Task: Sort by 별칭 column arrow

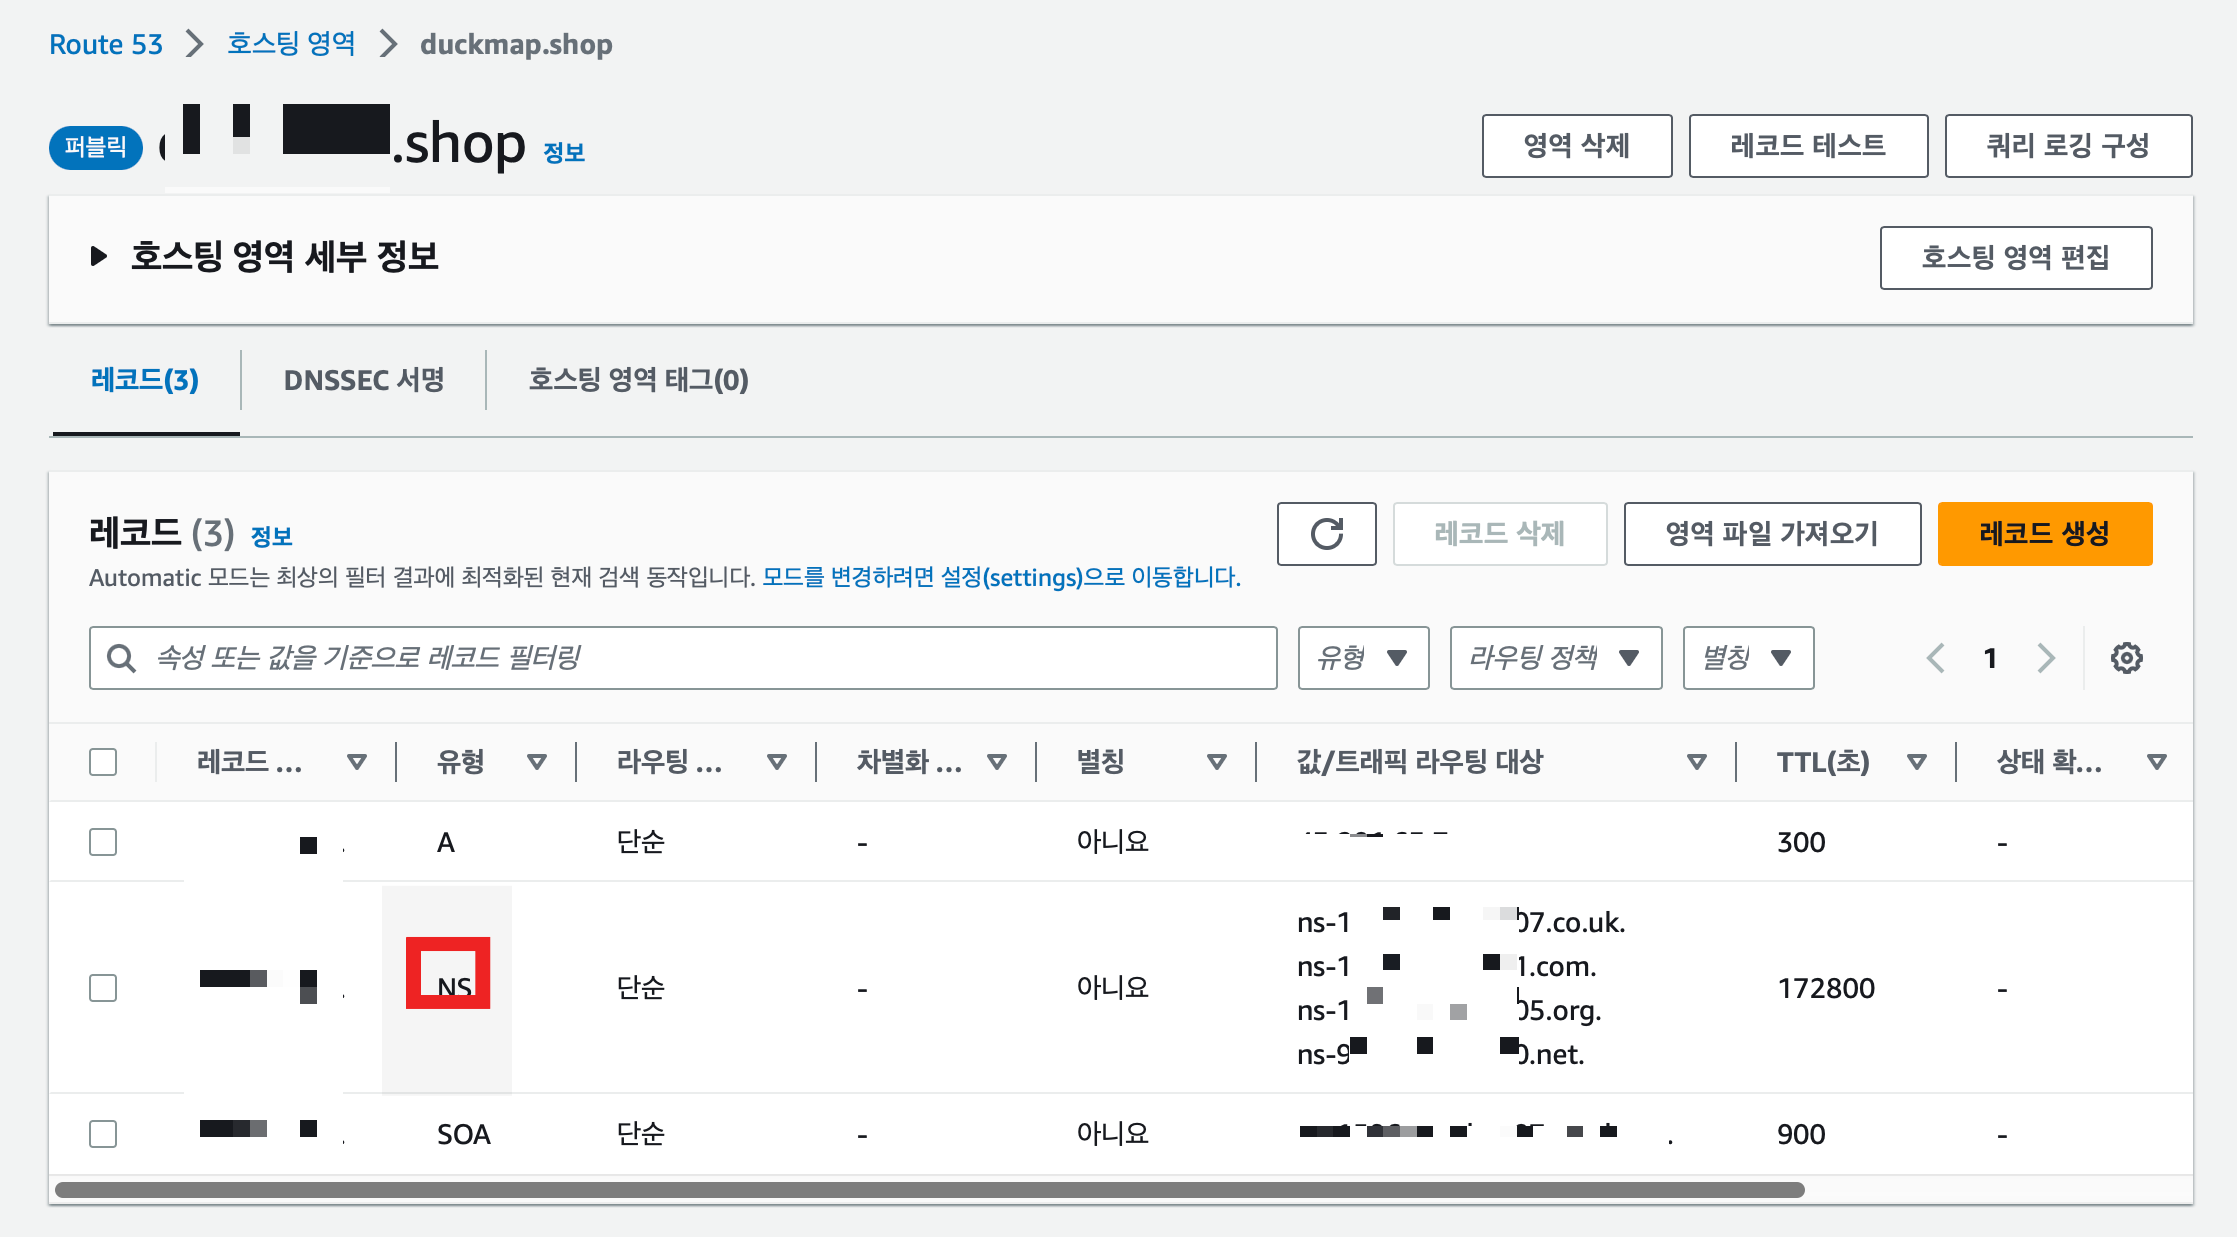Action: point(1216,762)
